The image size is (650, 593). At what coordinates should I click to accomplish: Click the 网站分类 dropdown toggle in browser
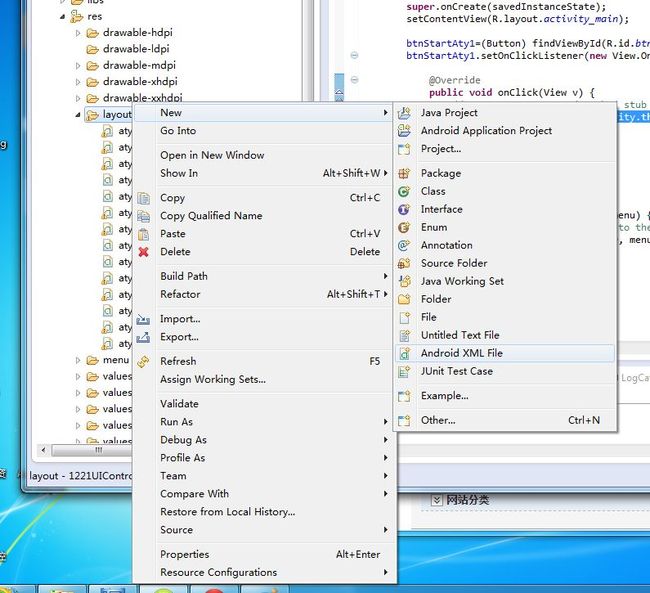click(x=437, y=500)
